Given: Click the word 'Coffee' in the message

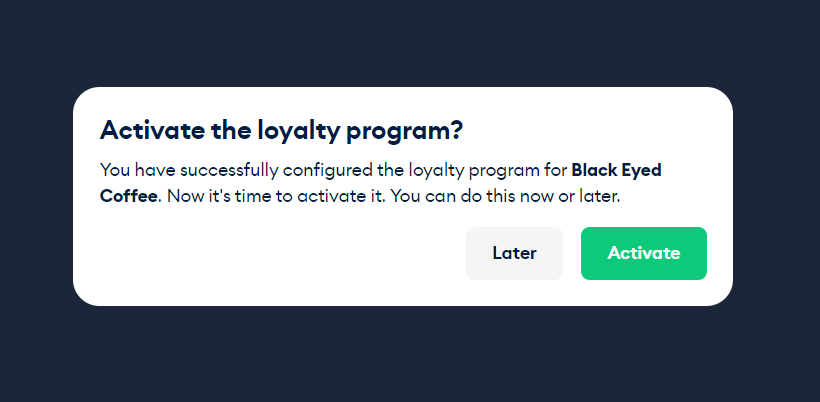Looking at the screenshot, I should point(129,197).
